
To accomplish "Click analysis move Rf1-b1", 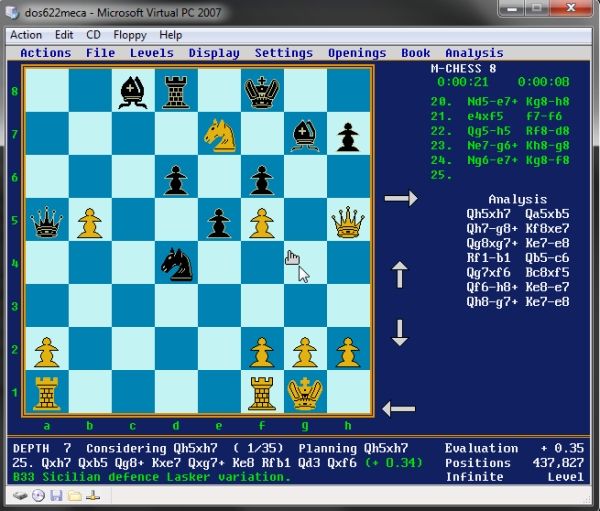I will click(489, 258).
